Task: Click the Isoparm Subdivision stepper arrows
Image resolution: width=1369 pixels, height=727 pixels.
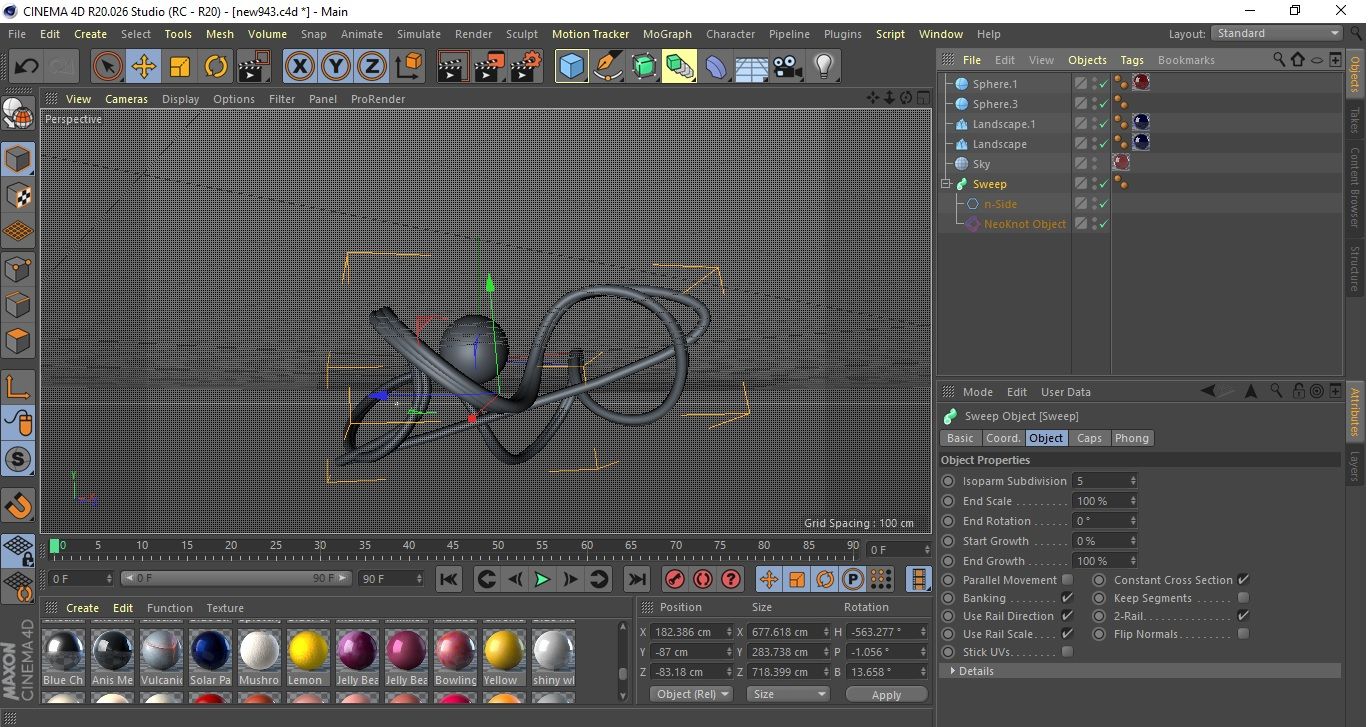Action: [x=1132, y=481]
